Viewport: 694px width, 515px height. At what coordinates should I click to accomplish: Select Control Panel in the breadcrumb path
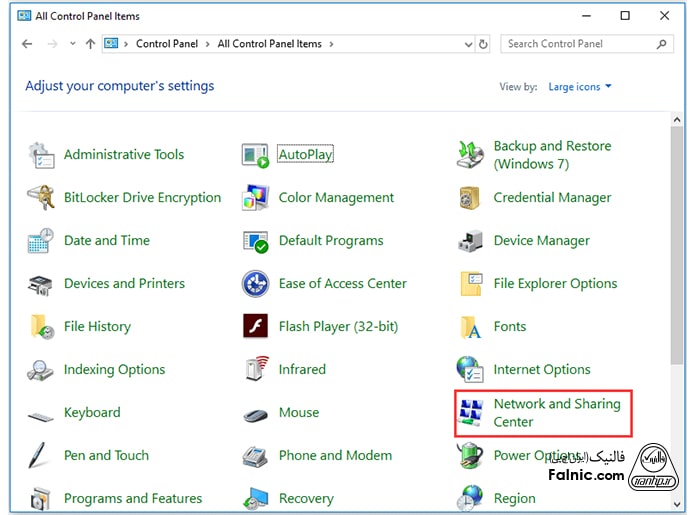point(167,44)
